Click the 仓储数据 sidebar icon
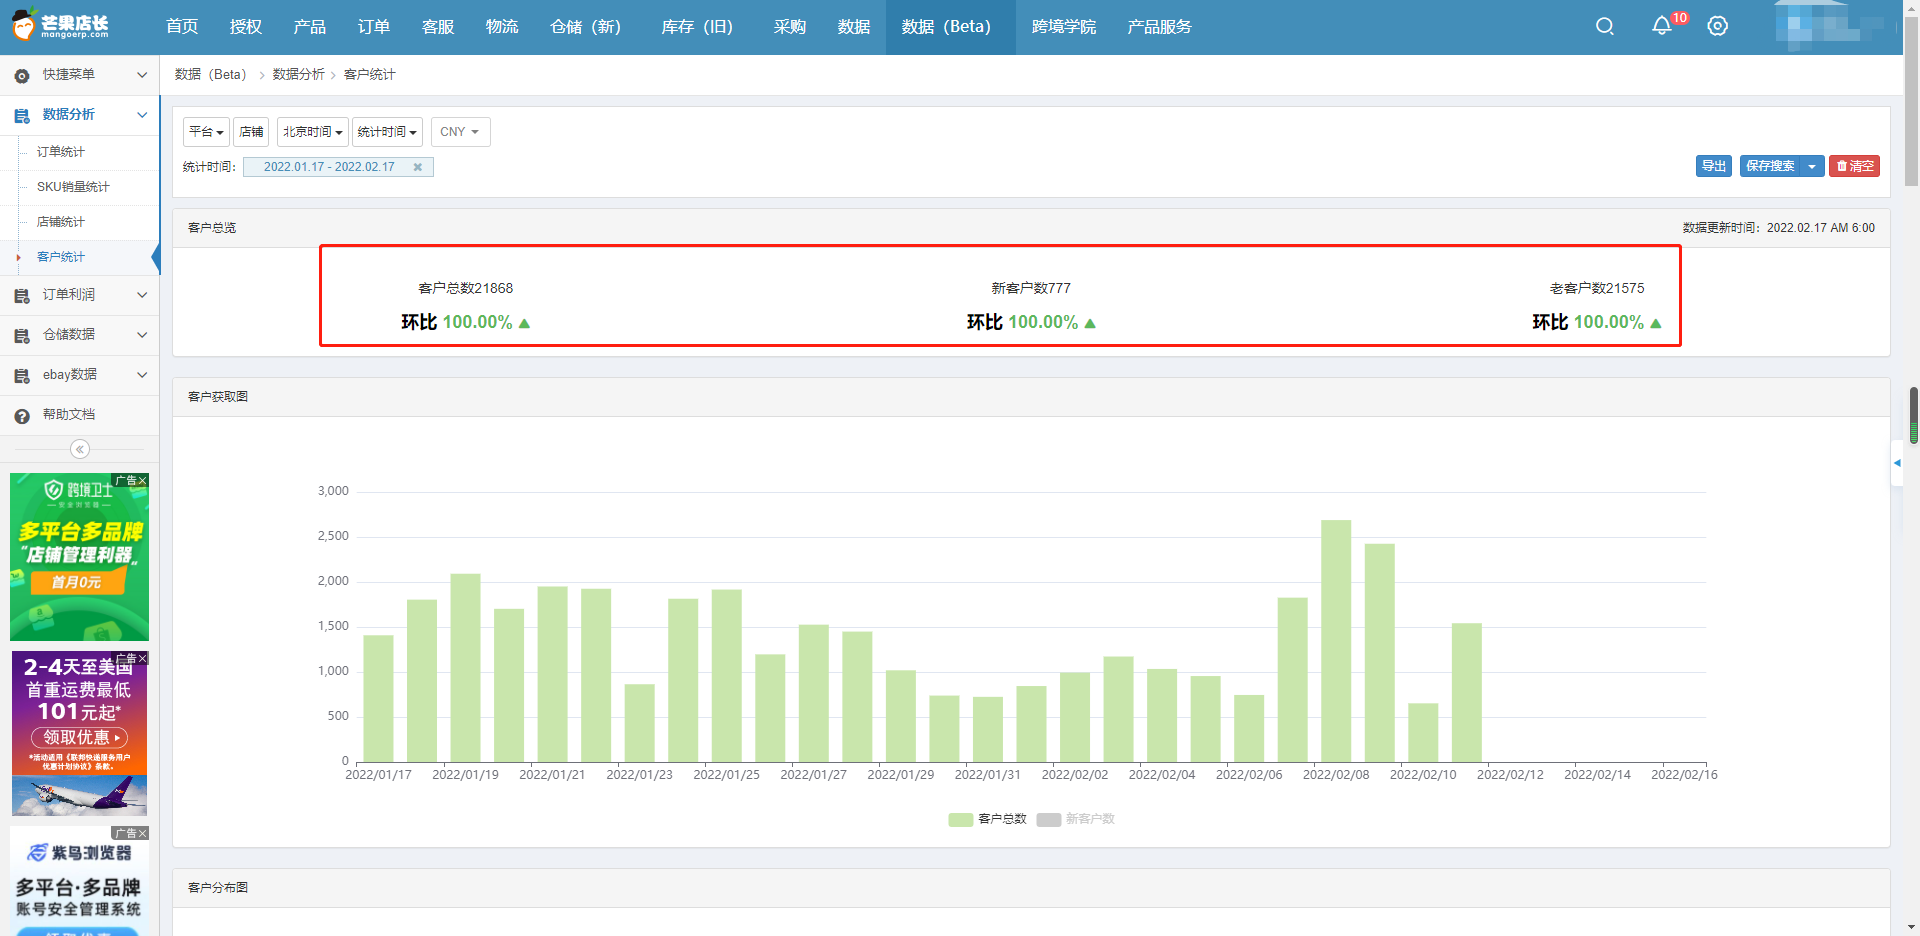This screenshot has height=936, width=1920. point(22,336)
